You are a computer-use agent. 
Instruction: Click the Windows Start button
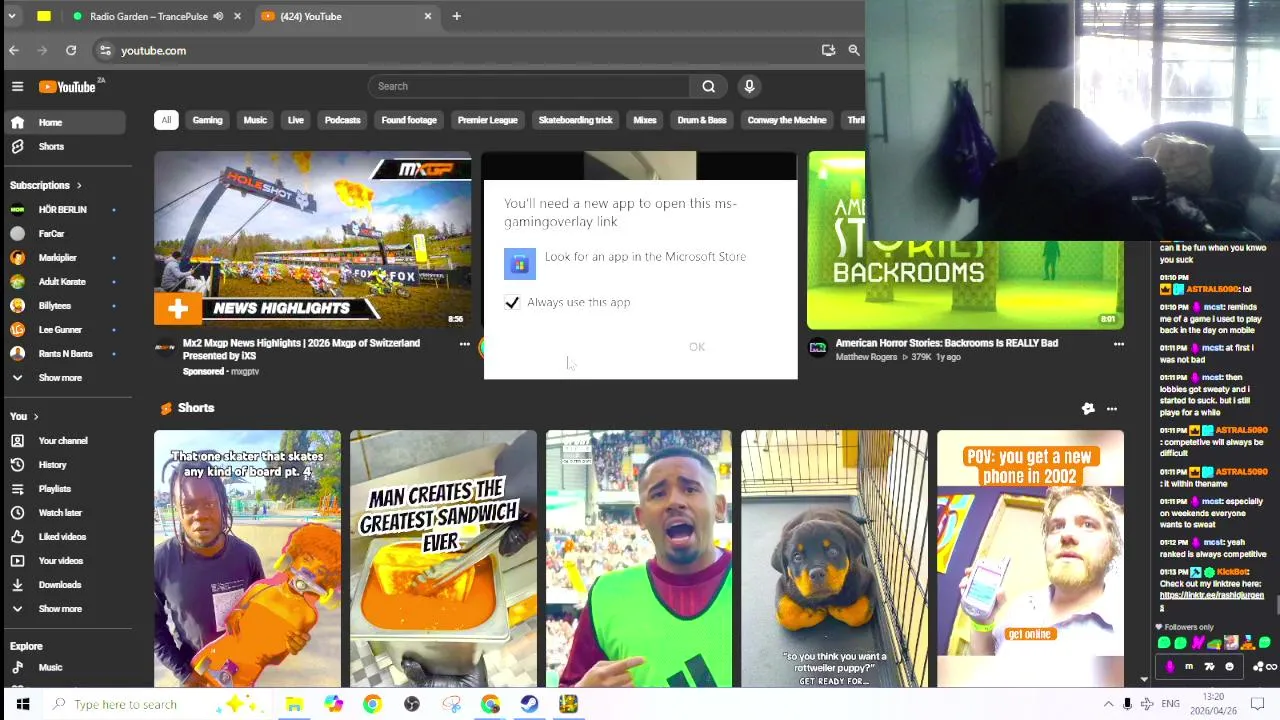[x=22, y=704]
